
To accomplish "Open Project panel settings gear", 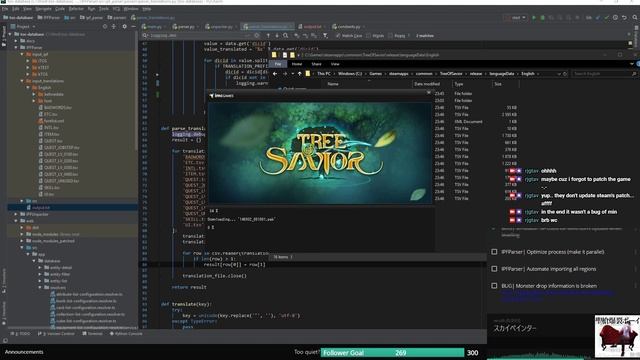I will (x=124, y=27).
